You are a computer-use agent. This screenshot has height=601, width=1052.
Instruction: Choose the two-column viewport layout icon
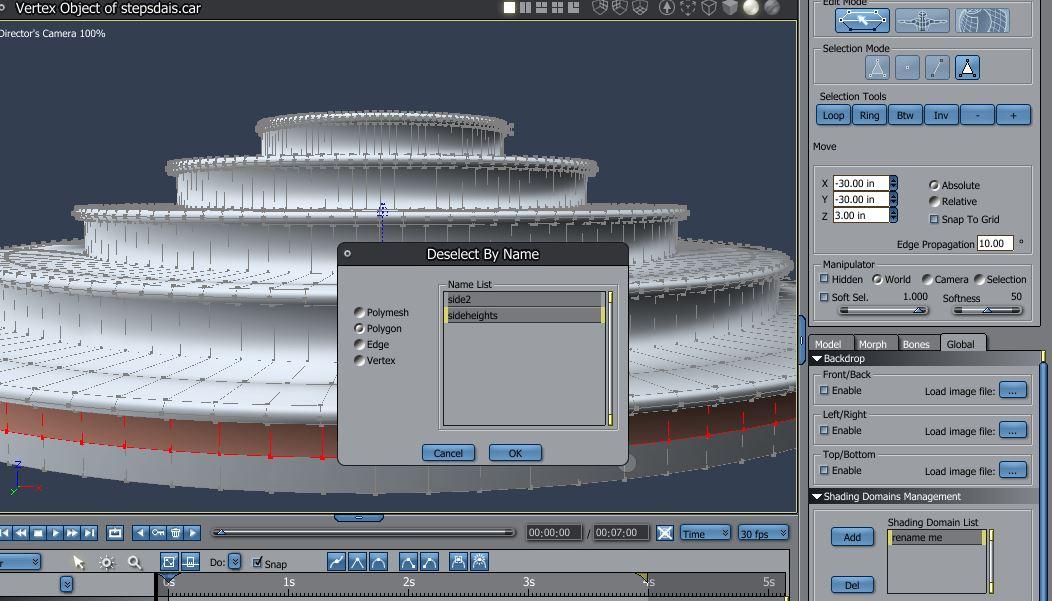pyautogui.click(x=525, y=7)
